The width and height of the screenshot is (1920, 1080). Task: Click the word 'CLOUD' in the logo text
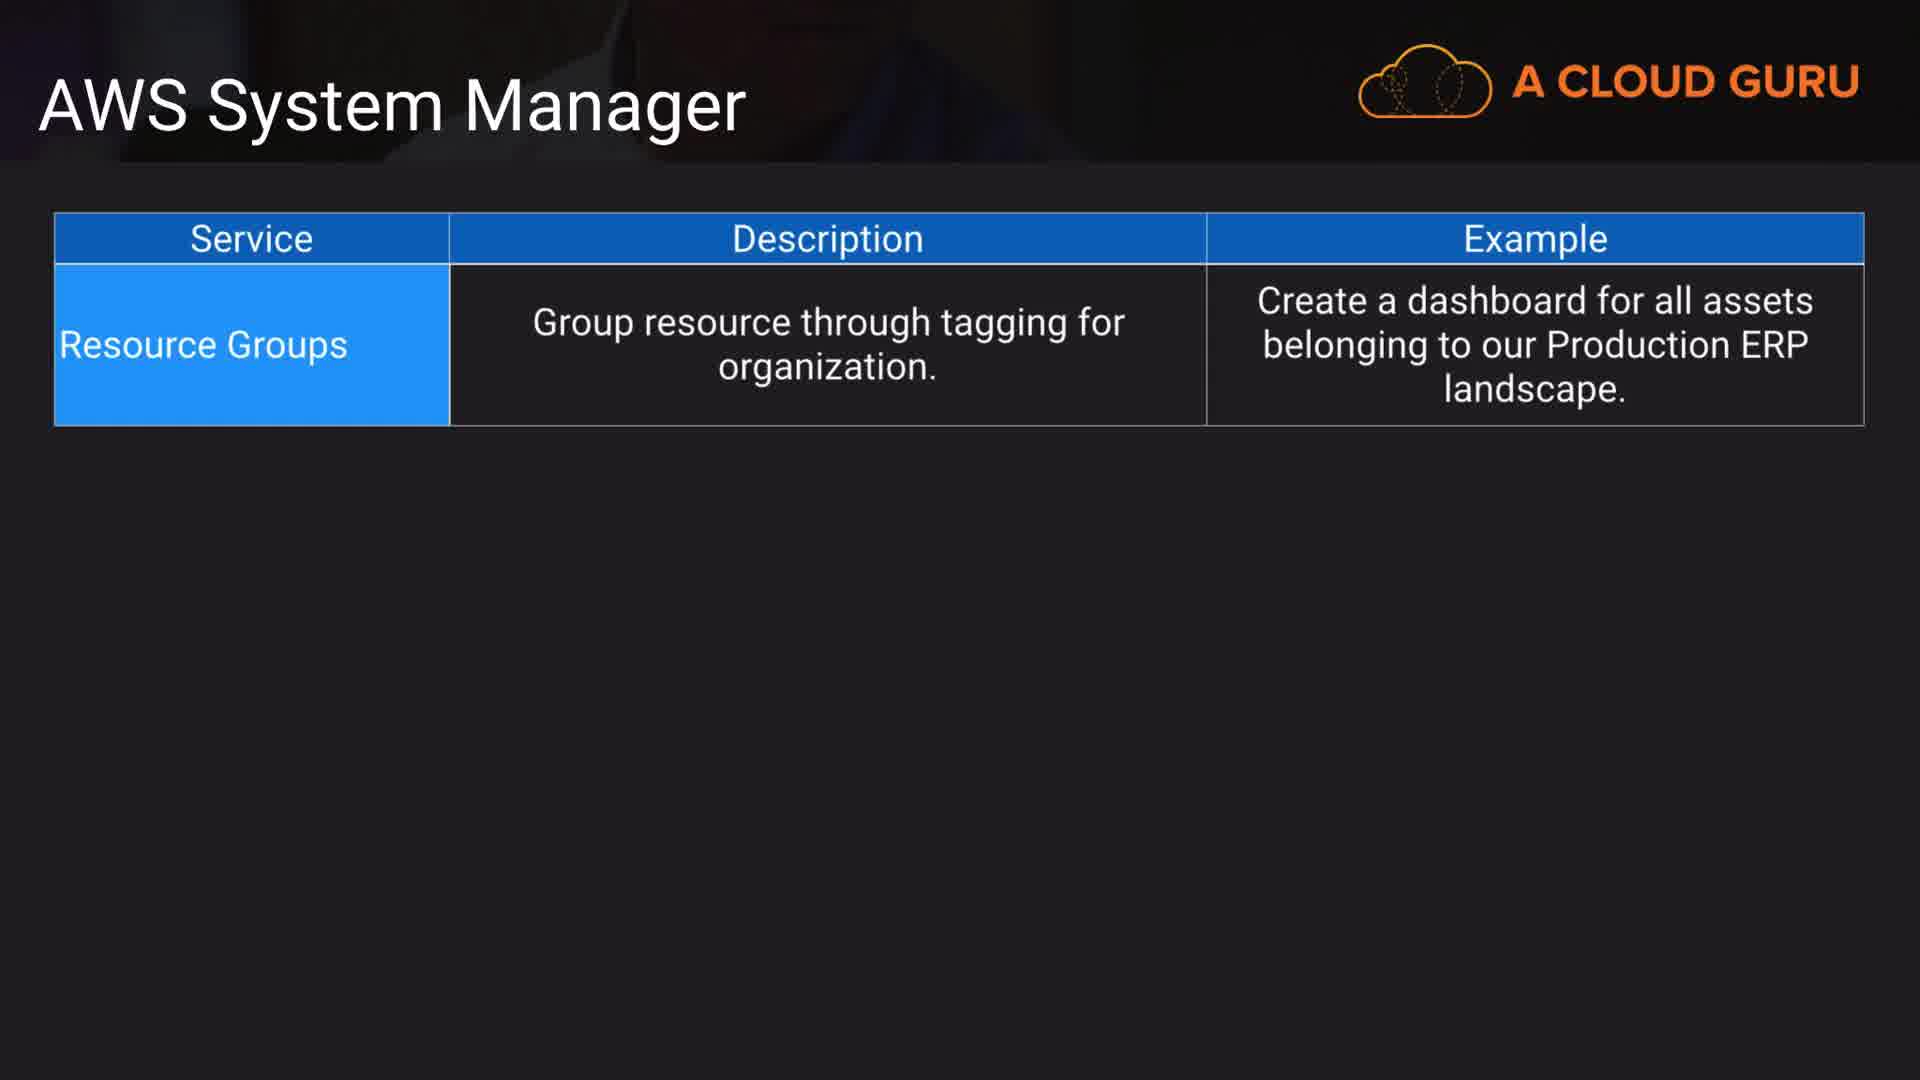(x=1635, y=82)
